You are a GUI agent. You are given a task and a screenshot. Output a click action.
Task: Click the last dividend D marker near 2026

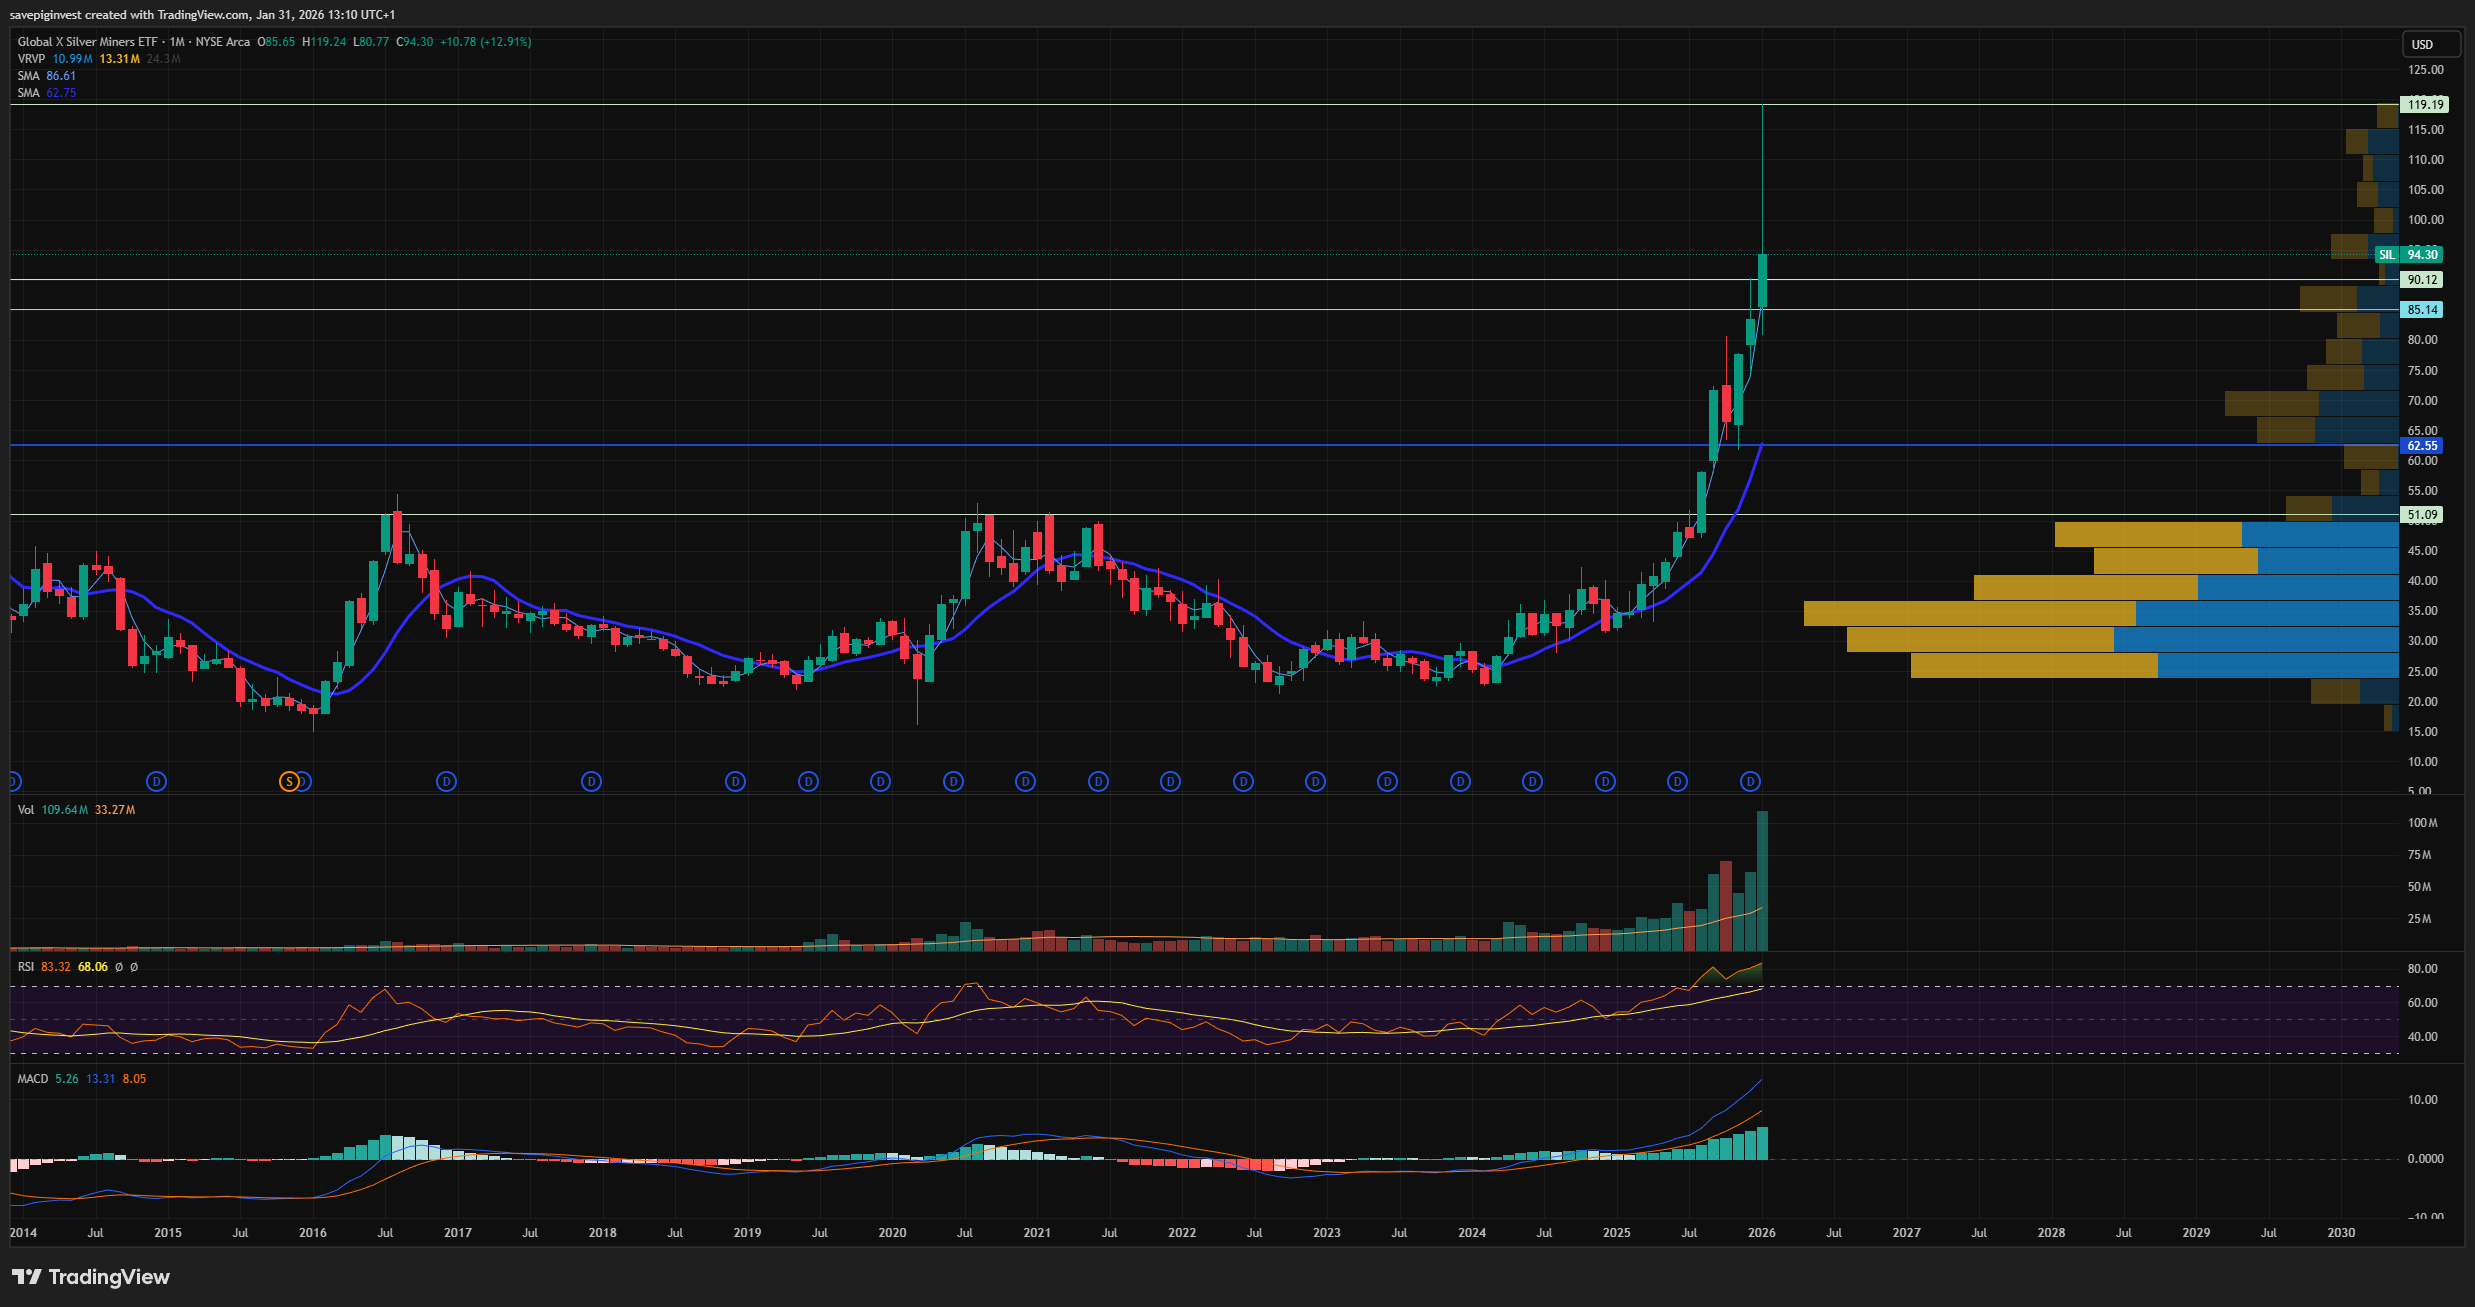pyautogui.click(x=1750, y=782)
